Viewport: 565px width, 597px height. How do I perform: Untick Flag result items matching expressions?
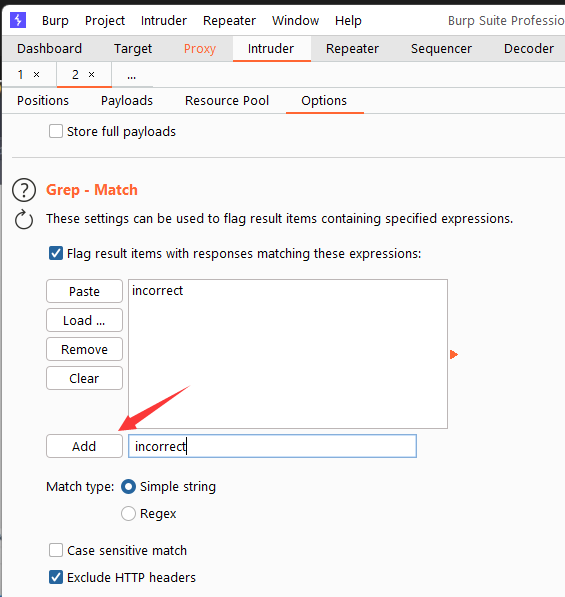tap(56, 253)
